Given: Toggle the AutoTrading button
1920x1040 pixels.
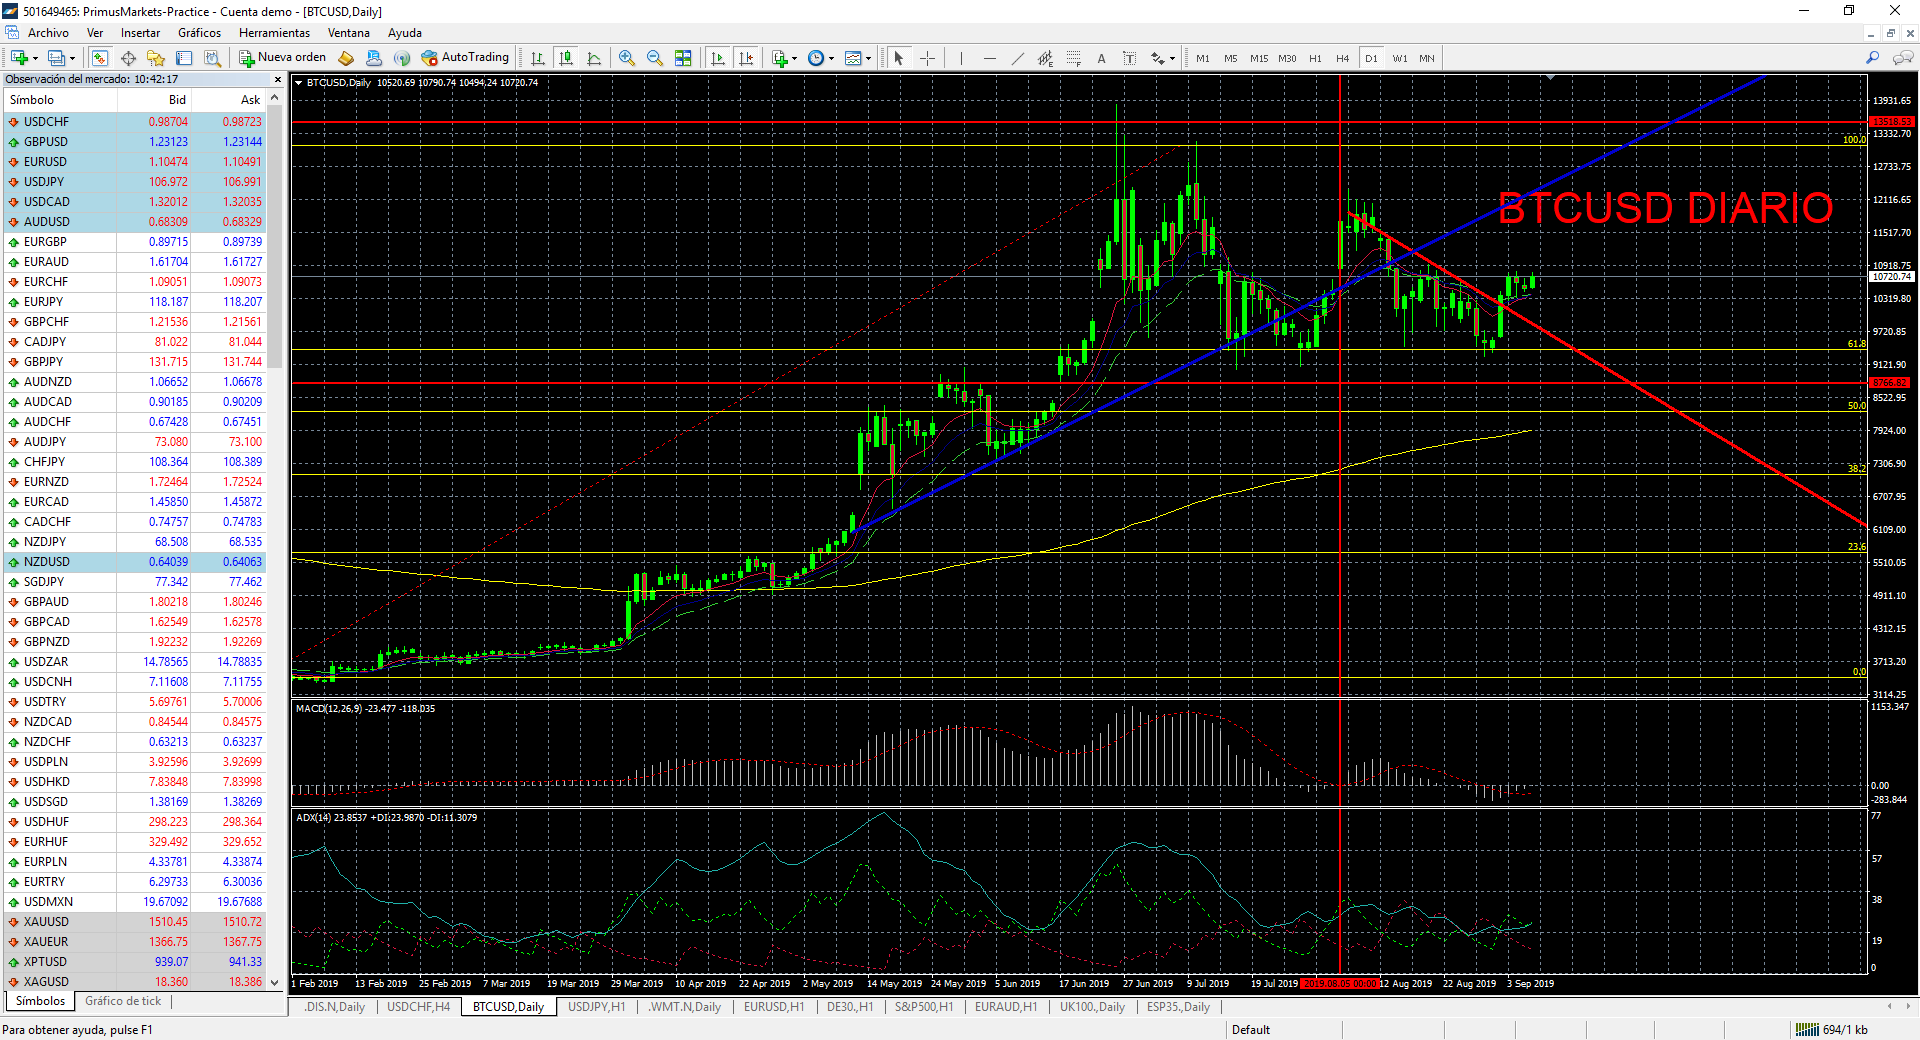Looking at the screenshot, I should click(466, 58).
